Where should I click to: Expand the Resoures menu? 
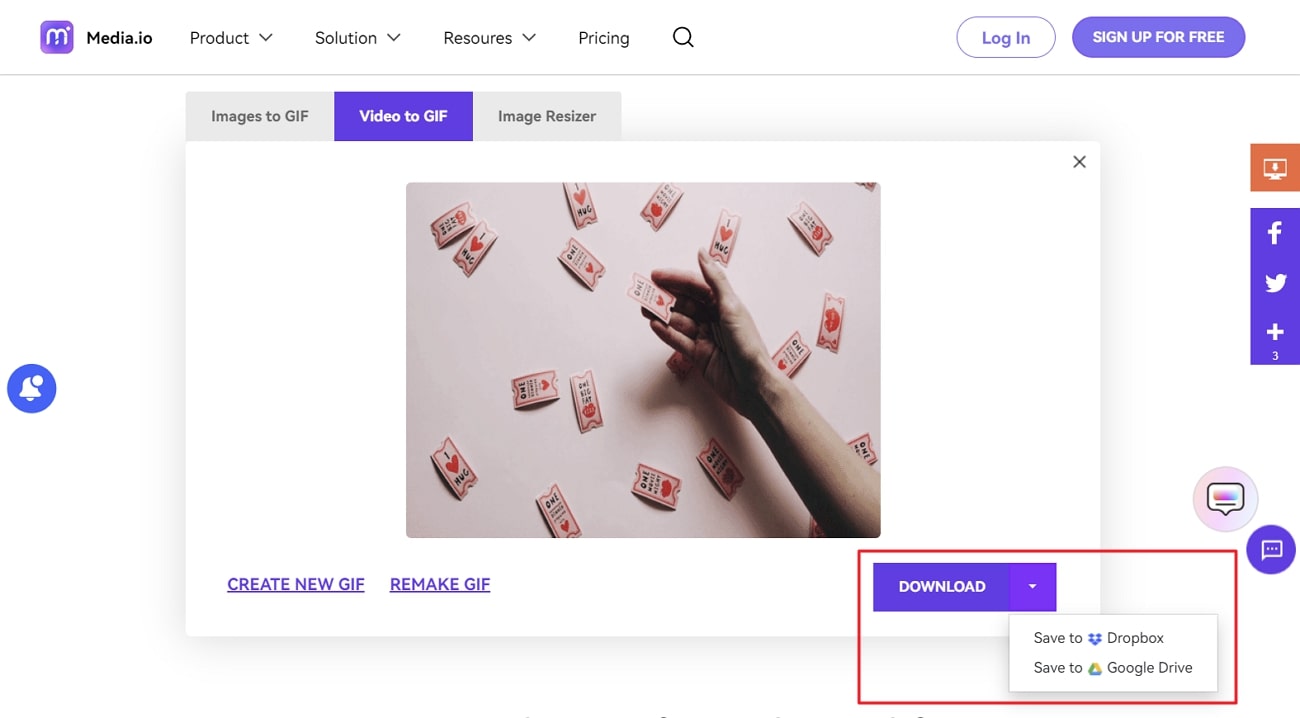click(x=489, y=38)
